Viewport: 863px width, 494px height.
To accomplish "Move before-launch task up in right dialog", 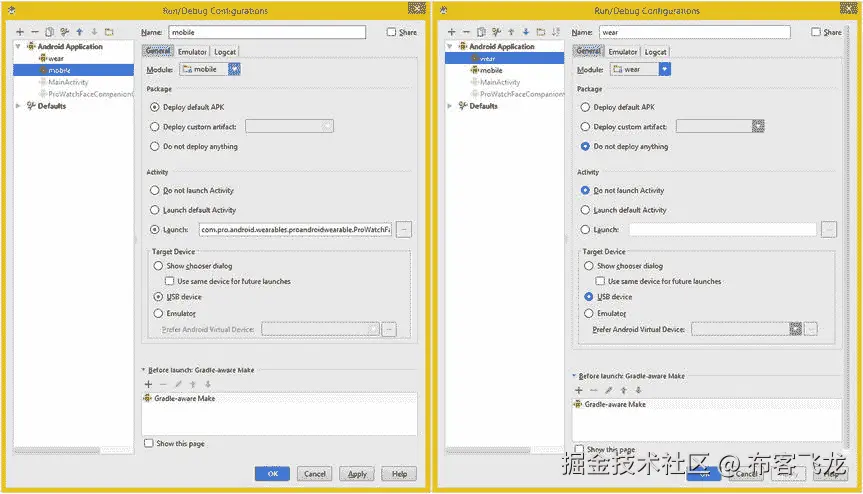I will tap(624, 390).
